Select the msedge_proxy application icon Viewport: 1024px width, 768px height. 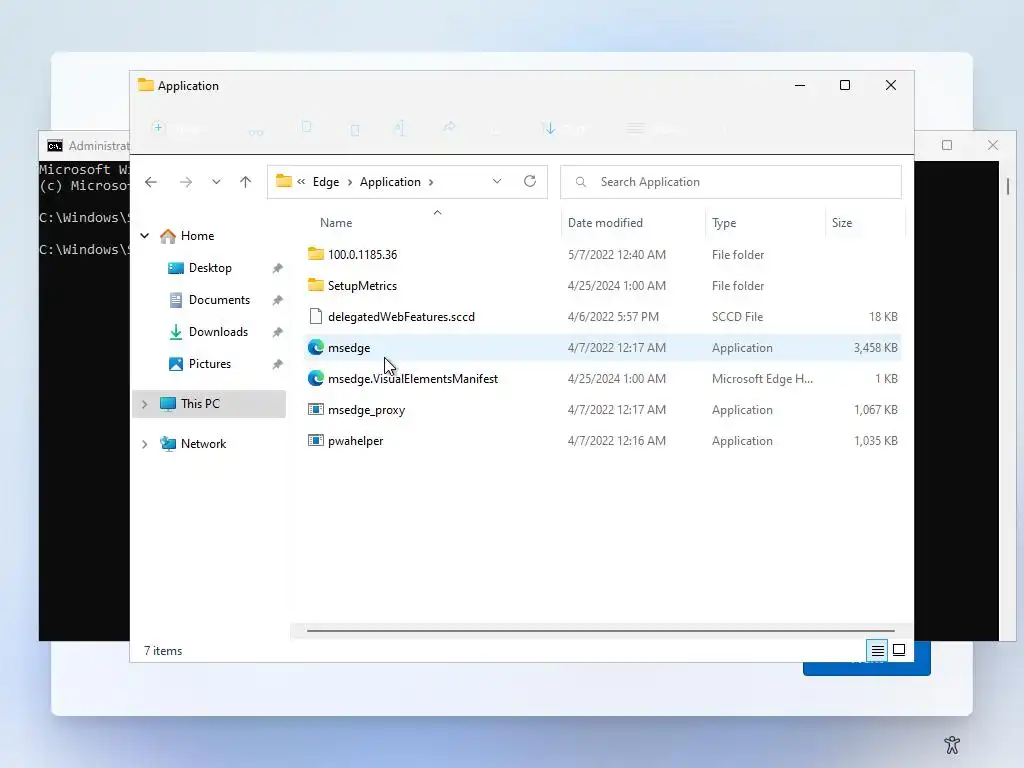click(316, 409)
